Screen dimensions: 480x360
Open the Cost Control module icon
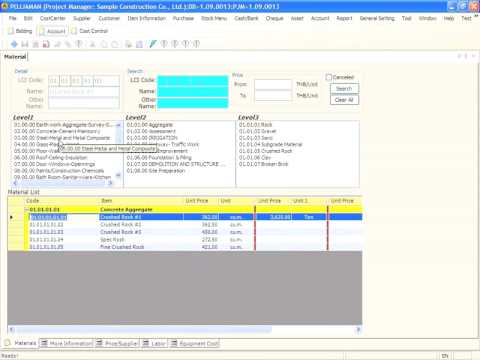[74, 31]
